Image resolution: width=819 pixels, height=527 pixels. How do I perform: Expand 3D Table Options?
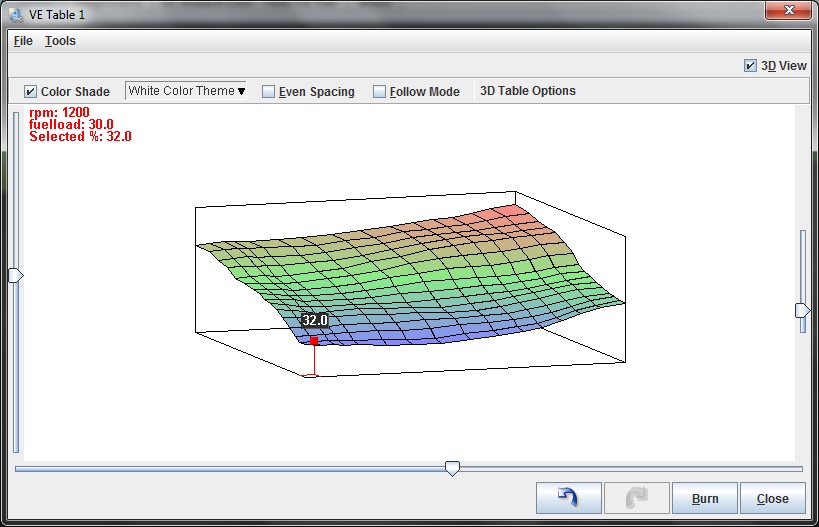(x=527, y=91)
